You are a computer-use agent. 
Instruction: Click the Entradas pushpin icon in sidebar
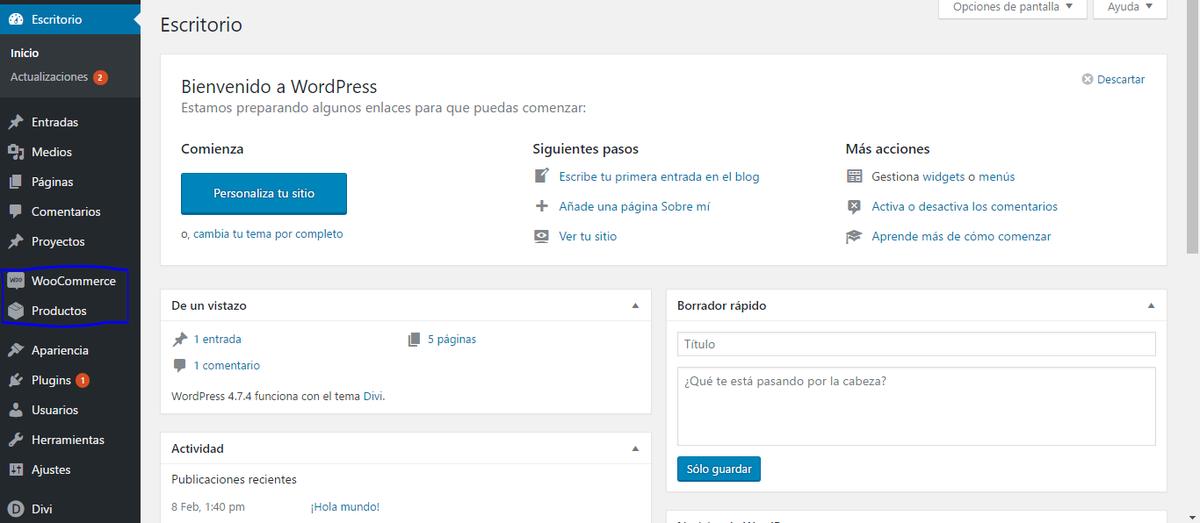pos(15,122)
